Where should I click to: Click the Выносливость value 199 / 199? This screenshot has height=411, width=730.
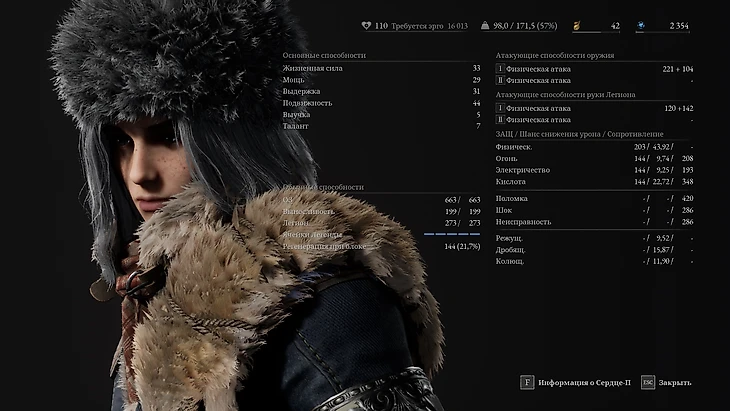[462, 211]
